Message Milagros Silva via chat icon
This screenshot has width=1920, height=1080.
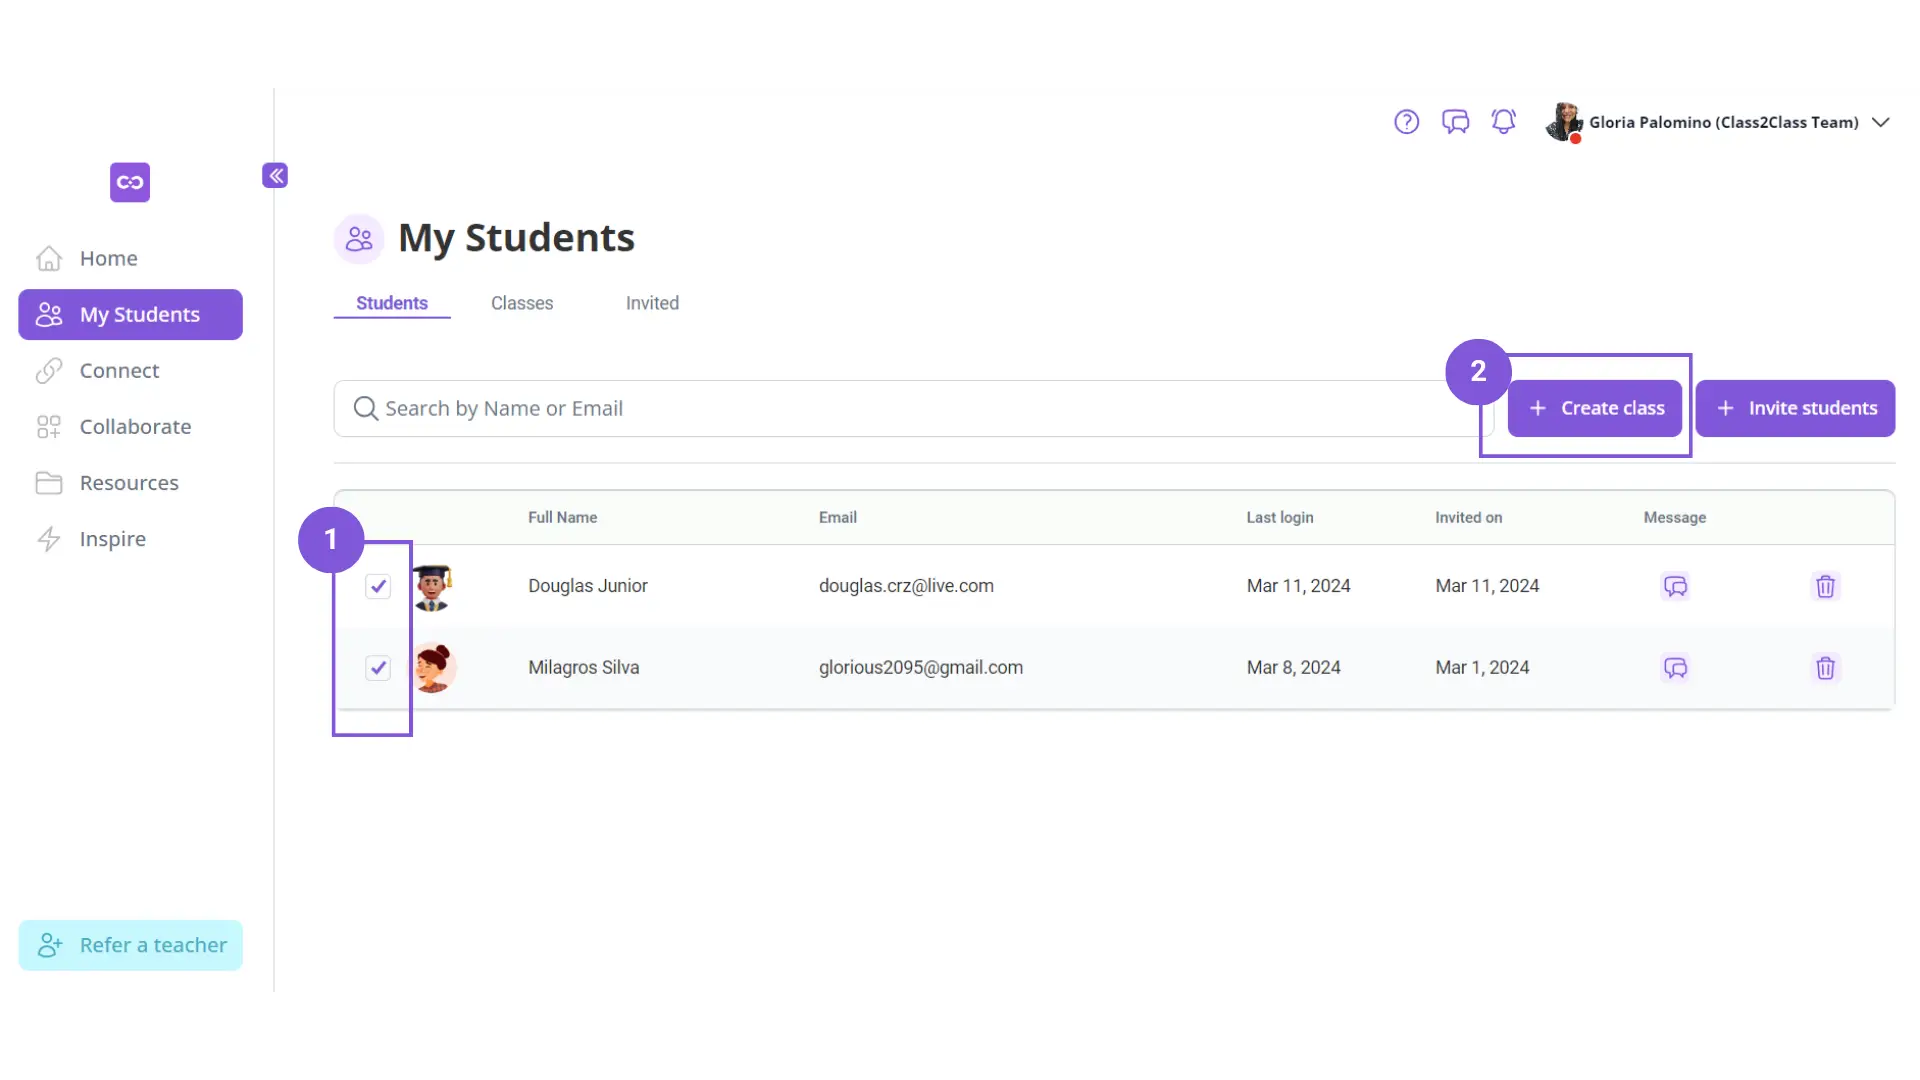pos(1675,668)
